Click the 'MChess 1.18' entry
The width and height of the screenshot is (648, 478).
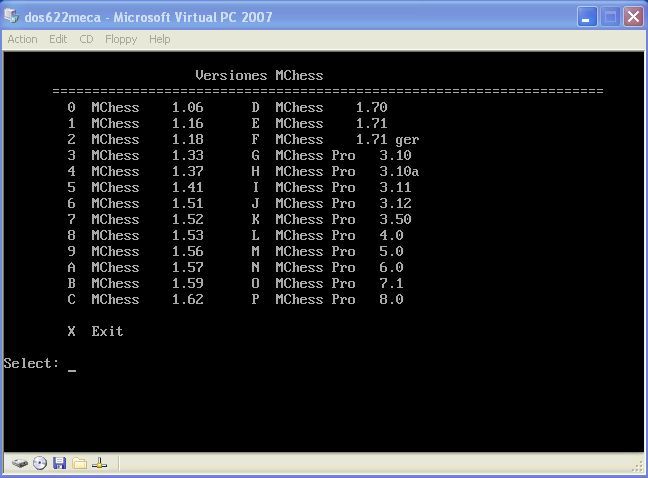click(x=136, y=140)
